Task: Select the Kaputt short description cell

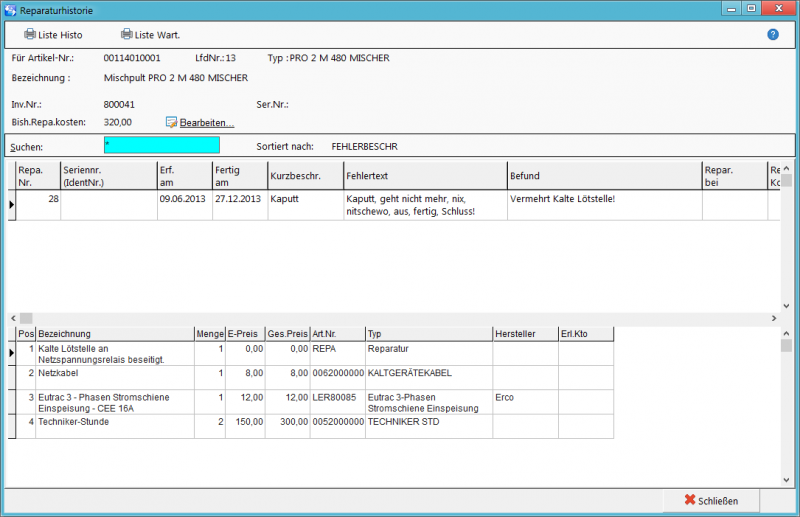Action: click(306, 205)
